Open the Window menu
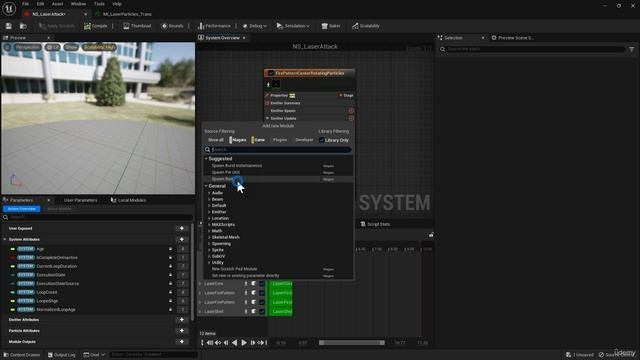The width and height of the screenshot is (640, 360). pyautogui.click(x=78, y=4)
